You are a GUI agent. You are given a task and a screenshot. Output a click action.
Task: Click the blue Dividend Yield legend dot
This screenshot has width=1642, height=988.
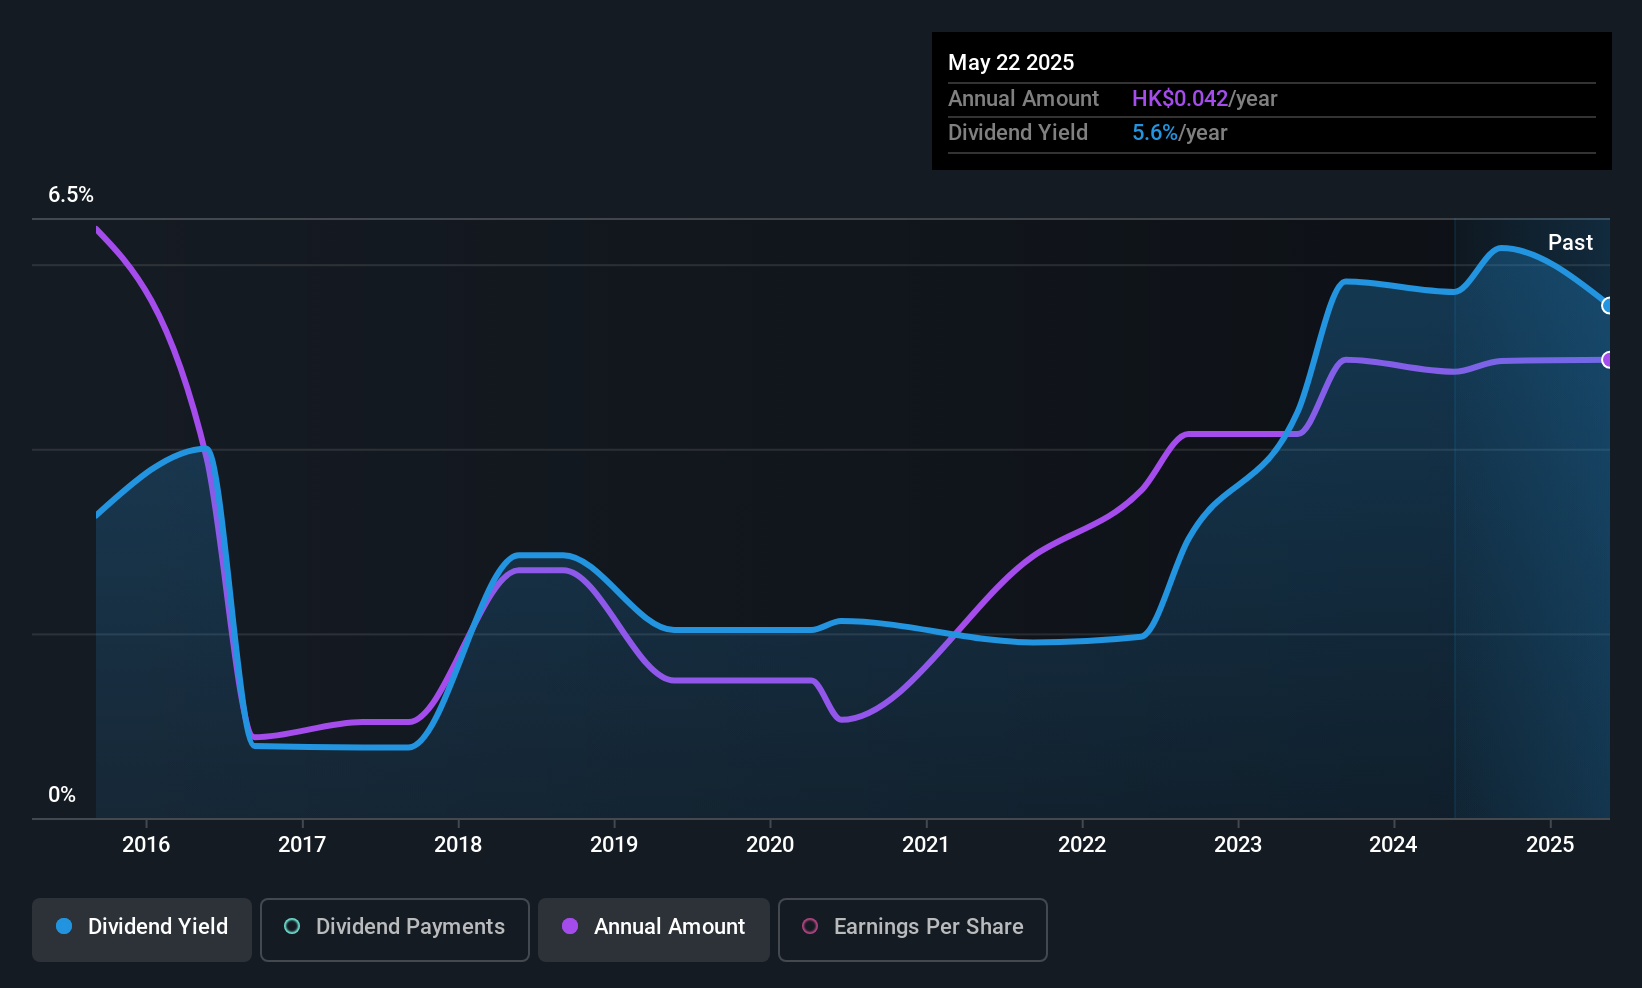(x=64, y=926)
